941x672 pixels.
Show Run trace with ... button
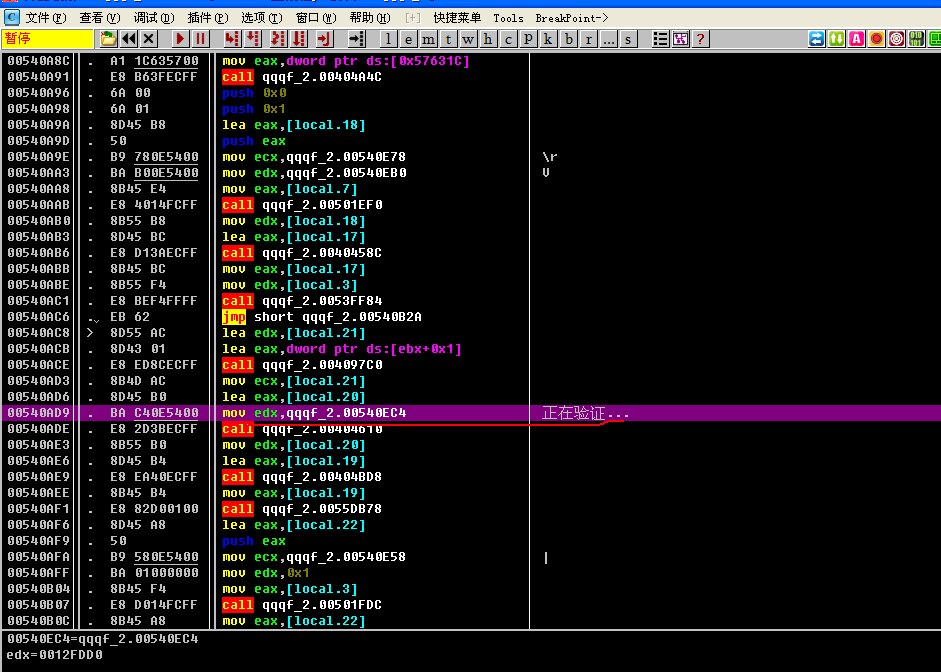click(x=609, y=39)
